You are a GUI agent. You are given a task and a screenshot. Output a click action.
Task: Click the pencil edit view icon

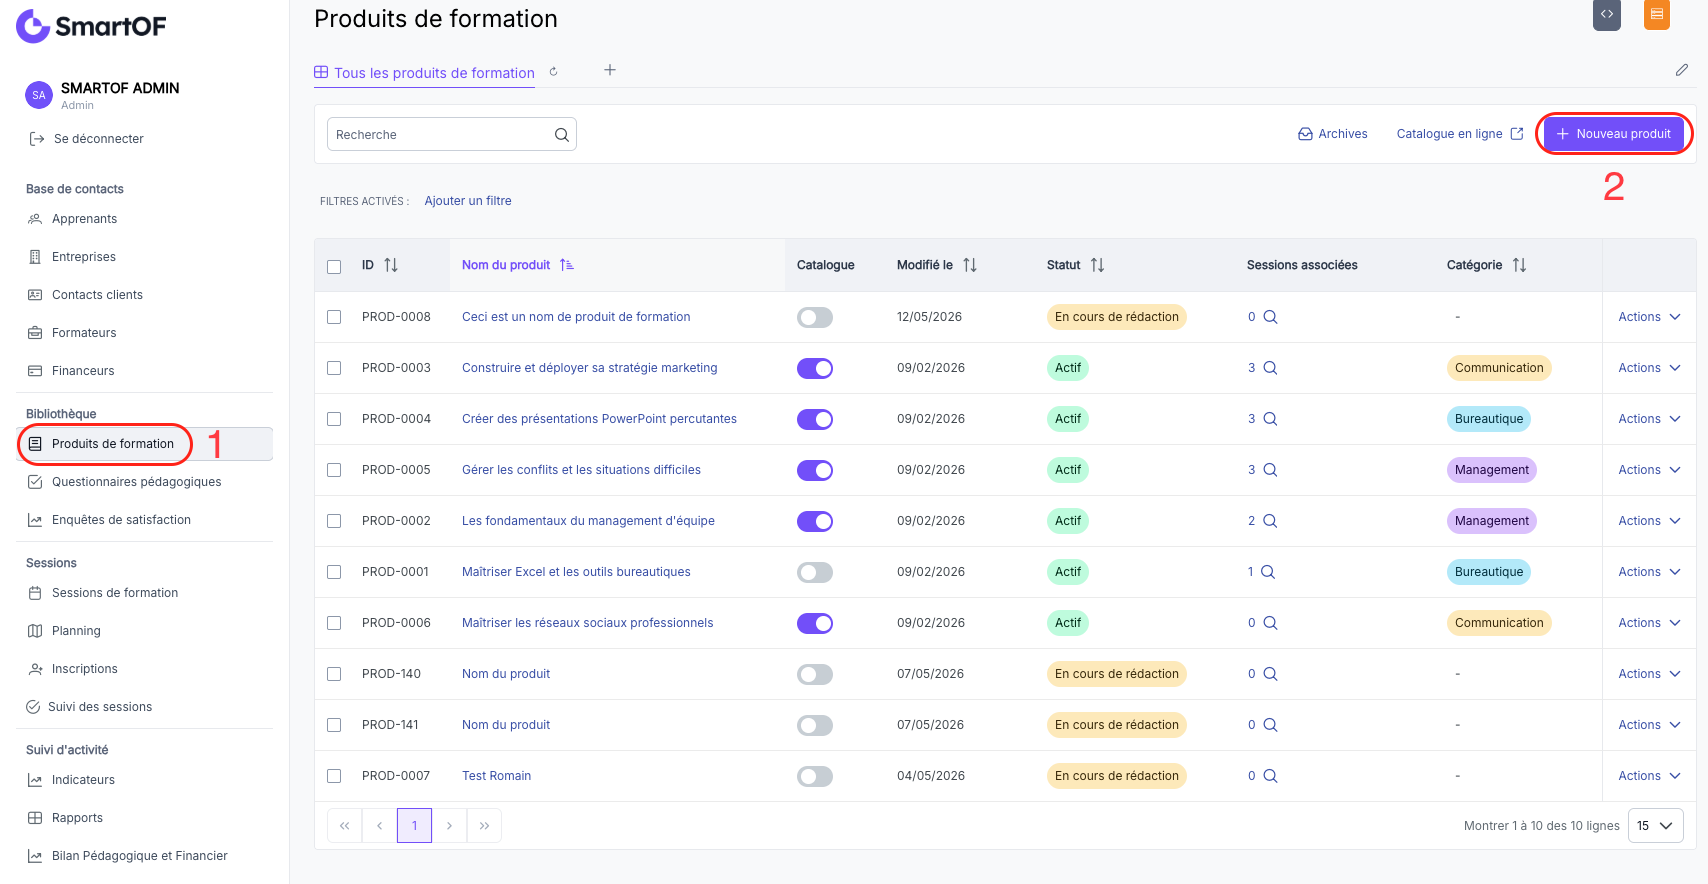[x=1682, y=70]
